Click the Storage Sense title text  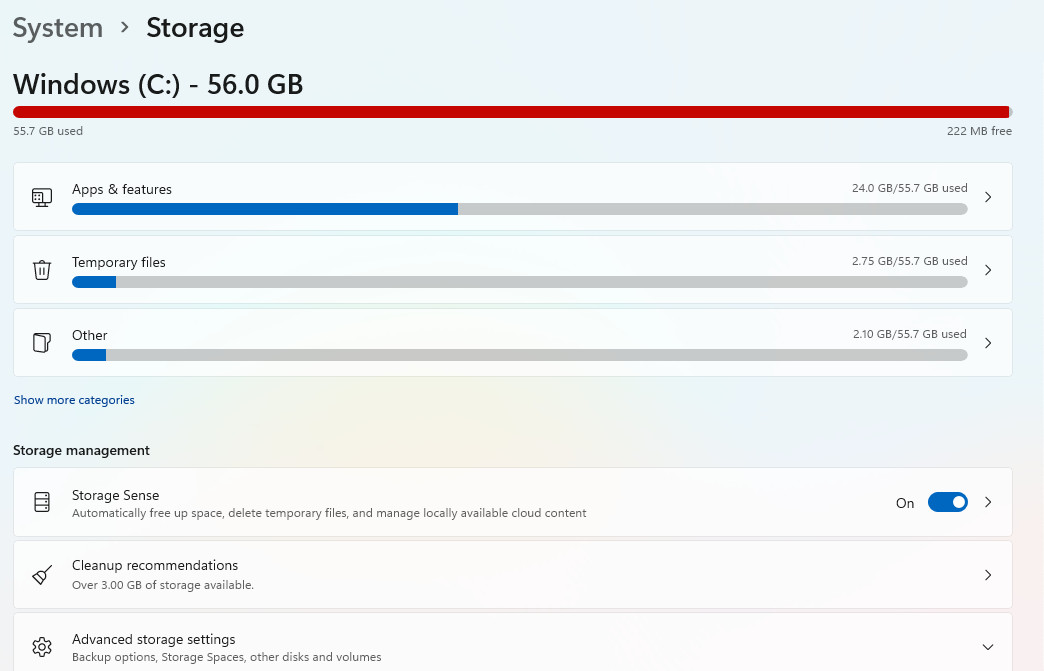pyautogui.click(x=115, y=495)
